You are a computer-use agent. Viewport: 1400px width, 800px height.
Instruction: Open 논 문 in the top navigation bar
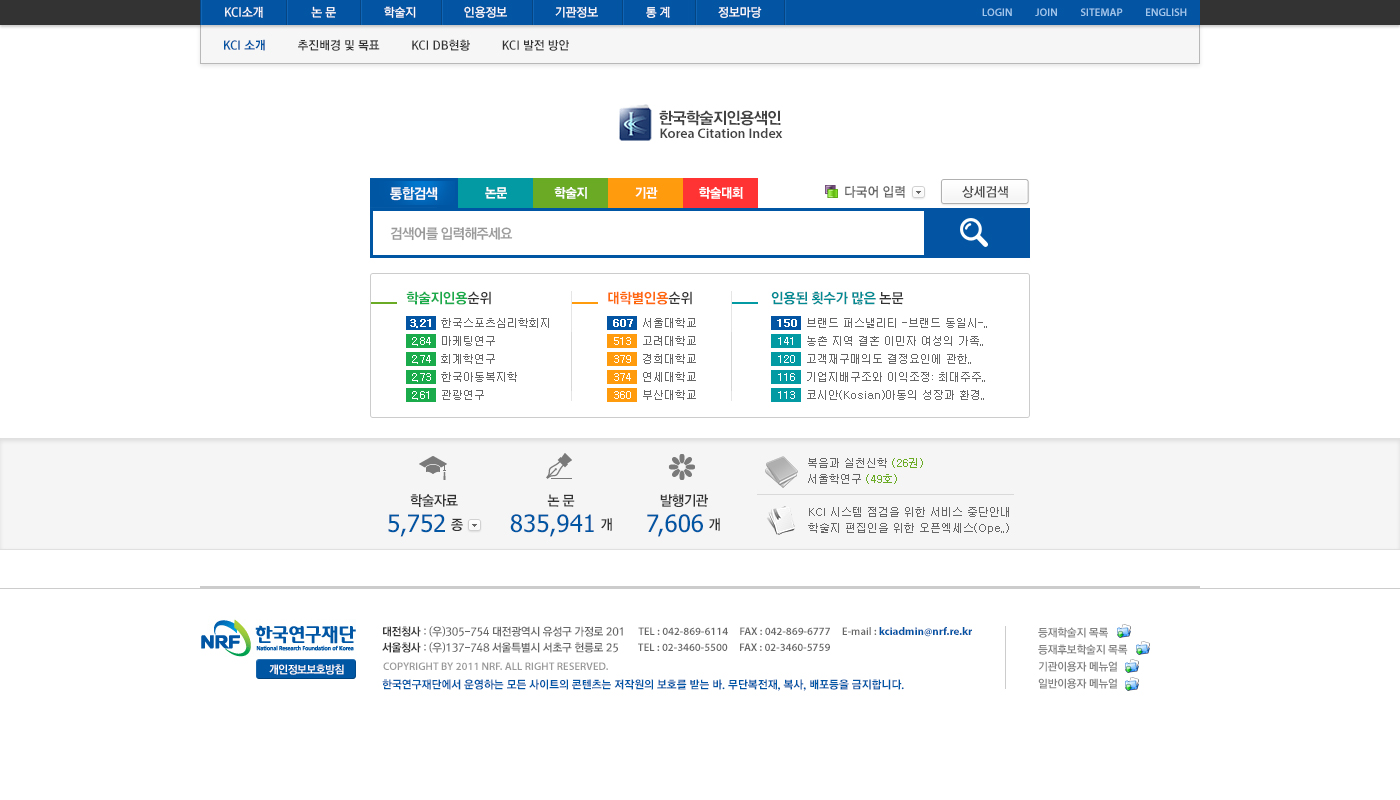324,12
